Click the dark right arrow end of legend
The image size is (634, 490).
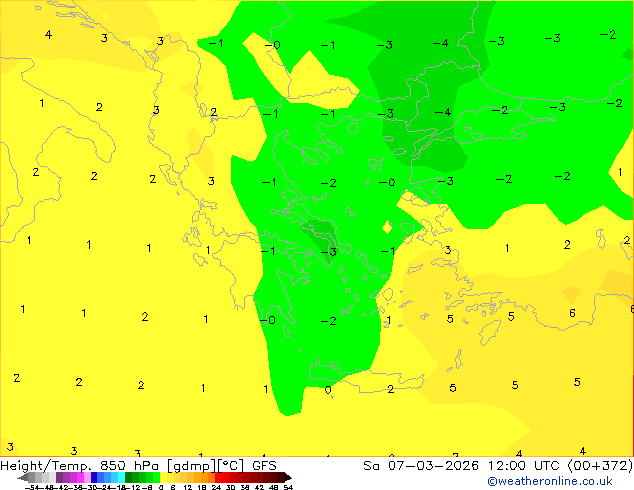(288, 477)
